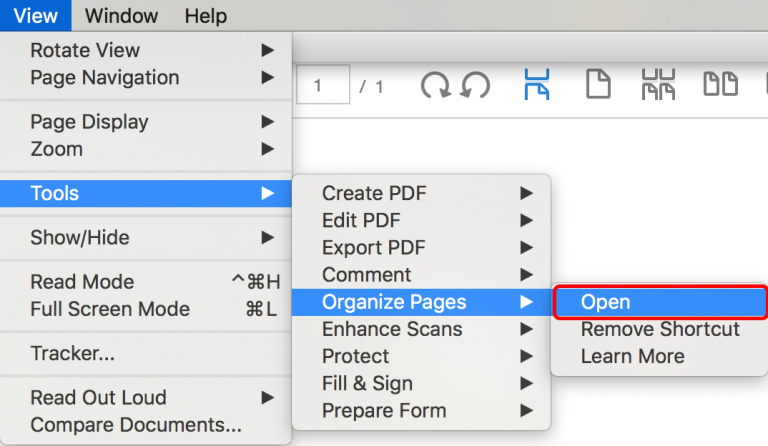Open the Window menu

click(x=121, y=16)
